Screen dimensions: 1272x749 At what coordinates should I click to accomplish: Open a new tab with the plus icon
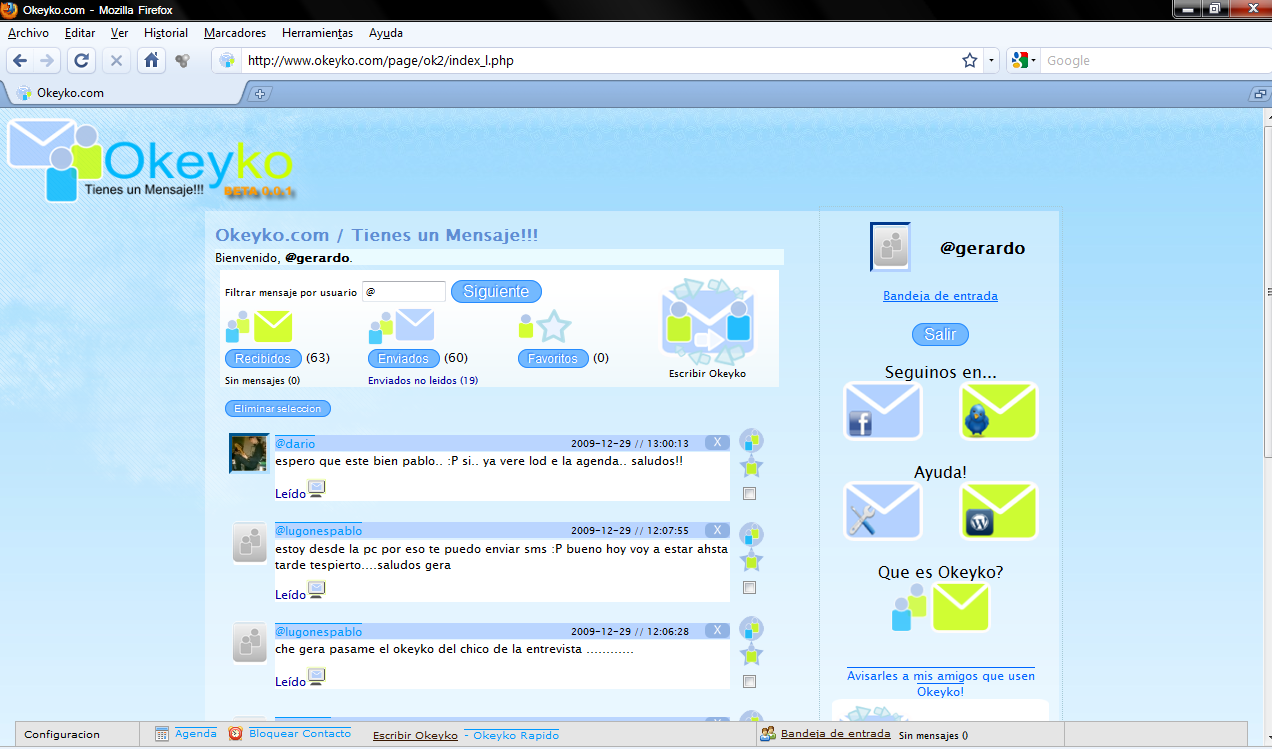tap(260, 94)
